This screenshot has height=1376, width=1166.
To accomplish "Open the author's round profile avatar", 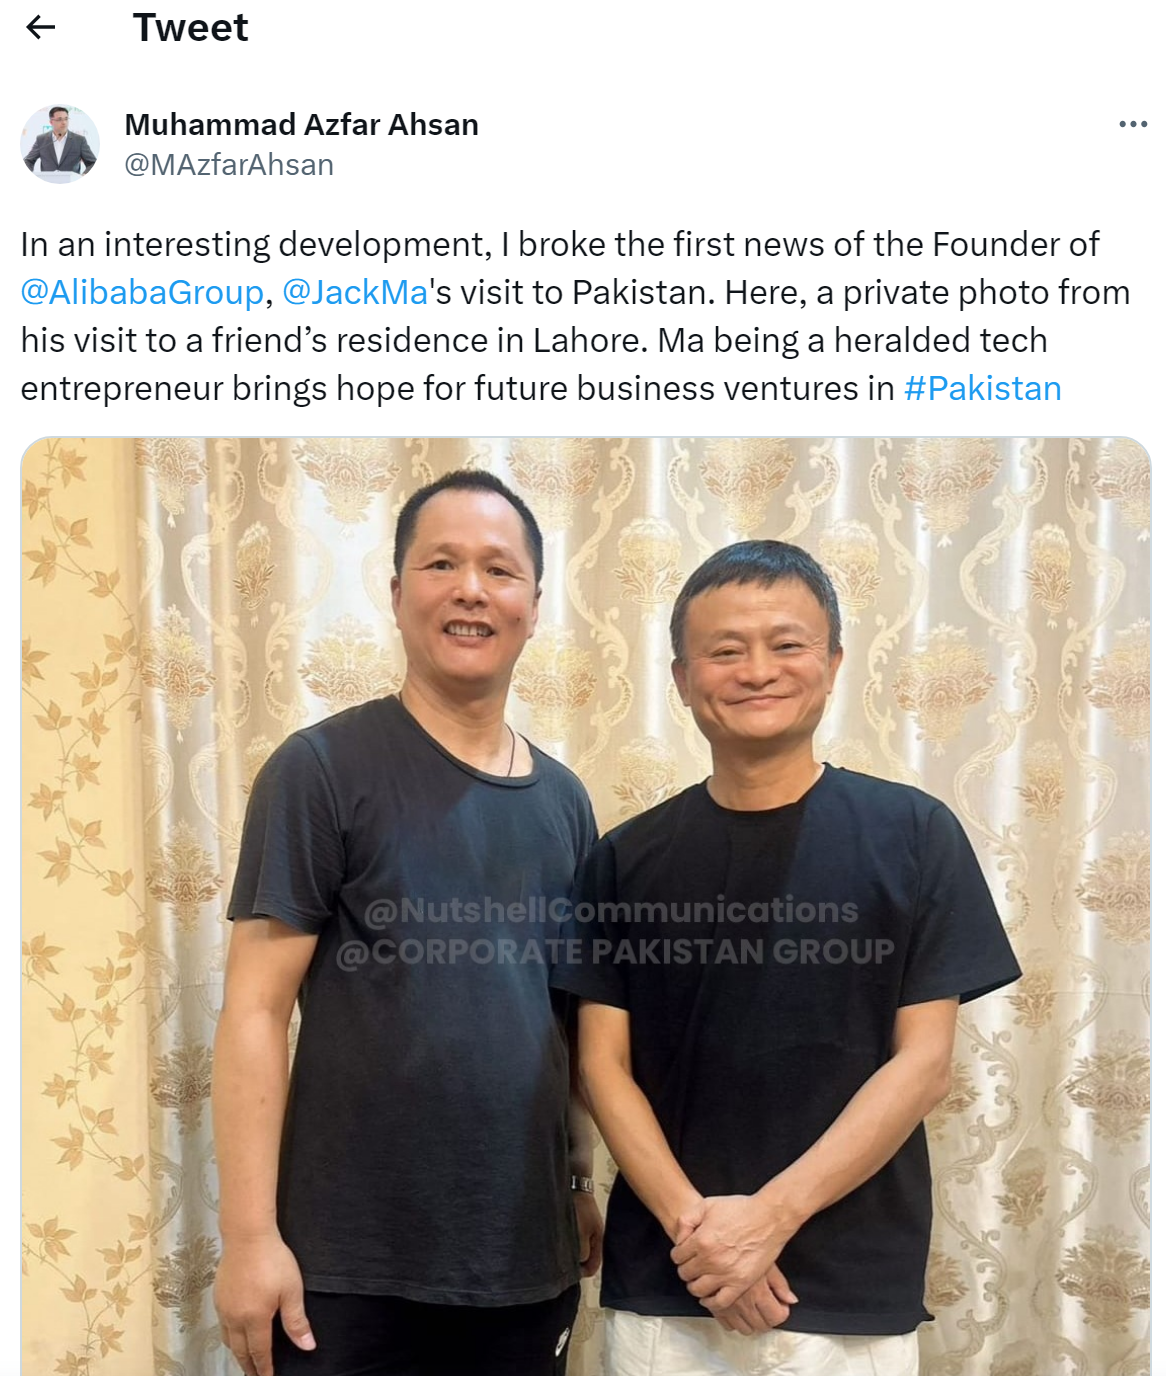I will pos(60,144).
